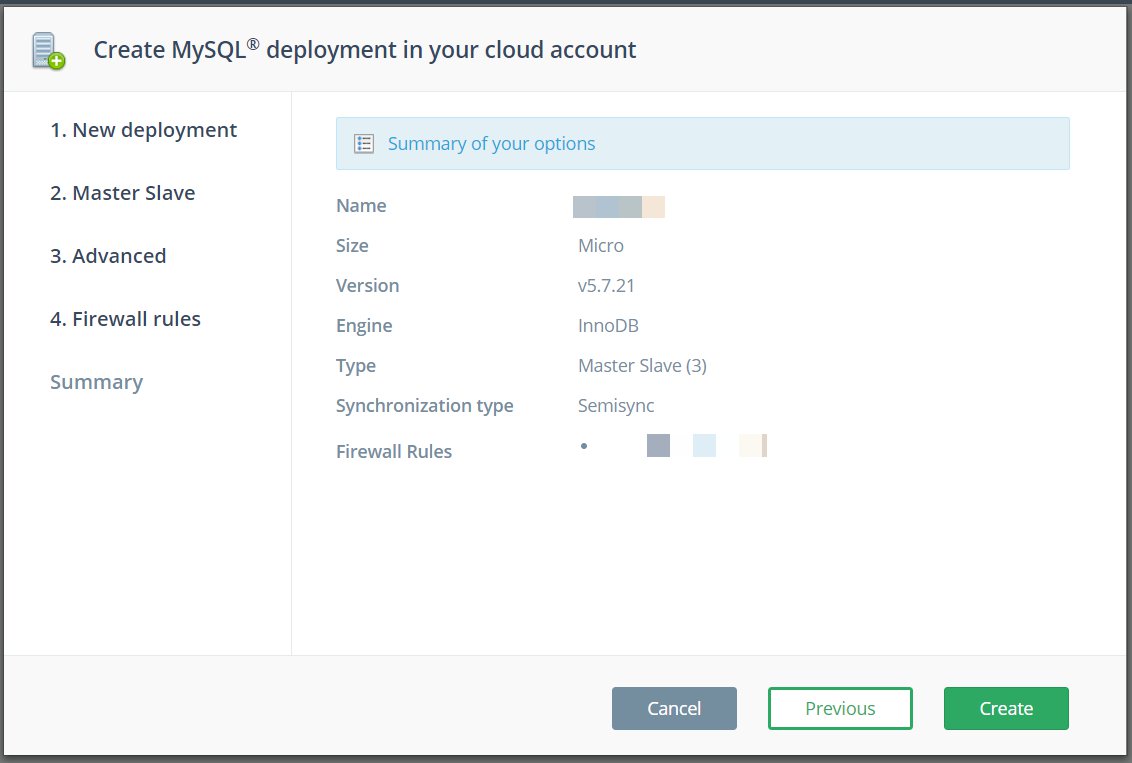Click the v5.7.21 version value

606,286
